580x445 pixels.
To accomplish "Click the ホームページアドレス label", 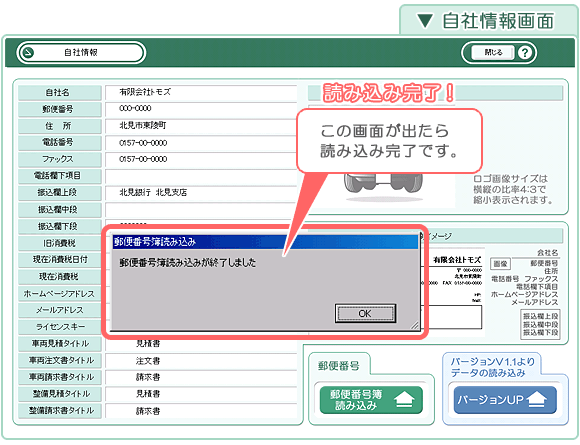I will tap(60, 294).
